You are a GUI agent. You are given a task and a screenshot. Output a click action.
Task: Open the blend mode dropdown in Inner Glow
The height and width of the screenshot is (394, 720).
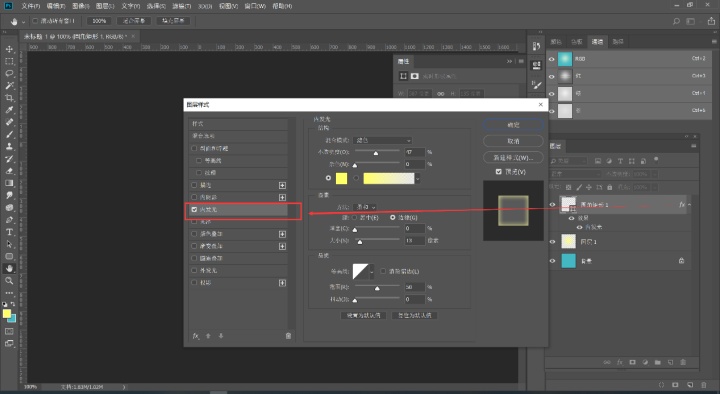[x=382, y=140]
